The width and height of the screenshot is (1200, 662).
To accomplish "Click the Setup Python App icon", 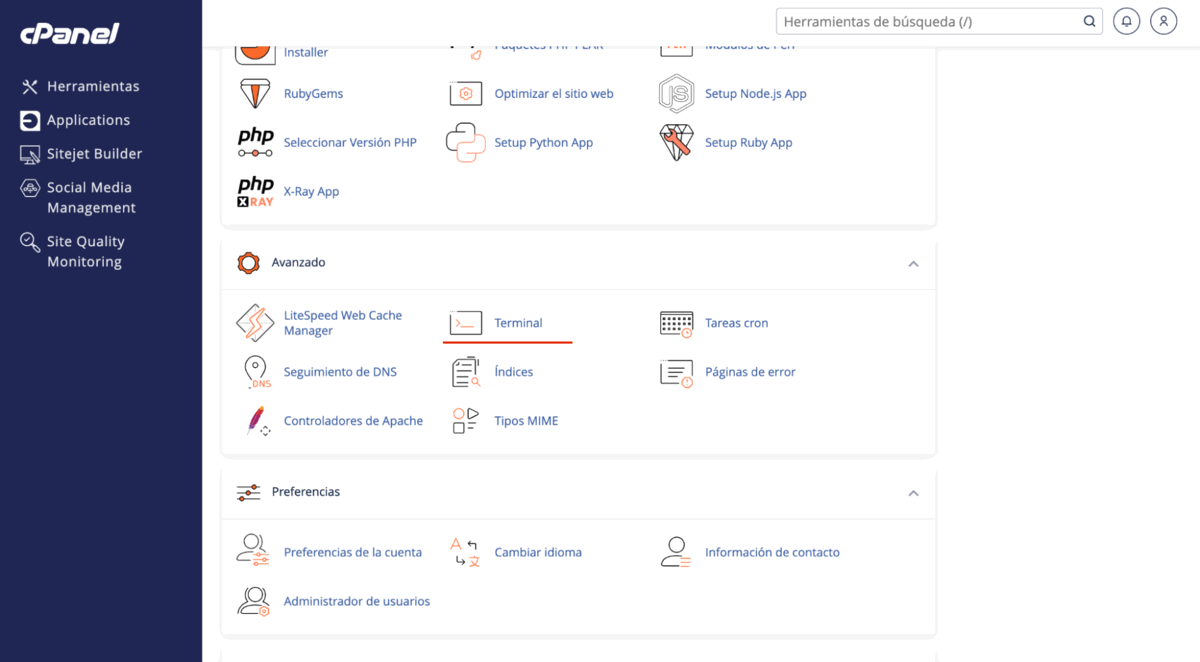I will (466, 142).
